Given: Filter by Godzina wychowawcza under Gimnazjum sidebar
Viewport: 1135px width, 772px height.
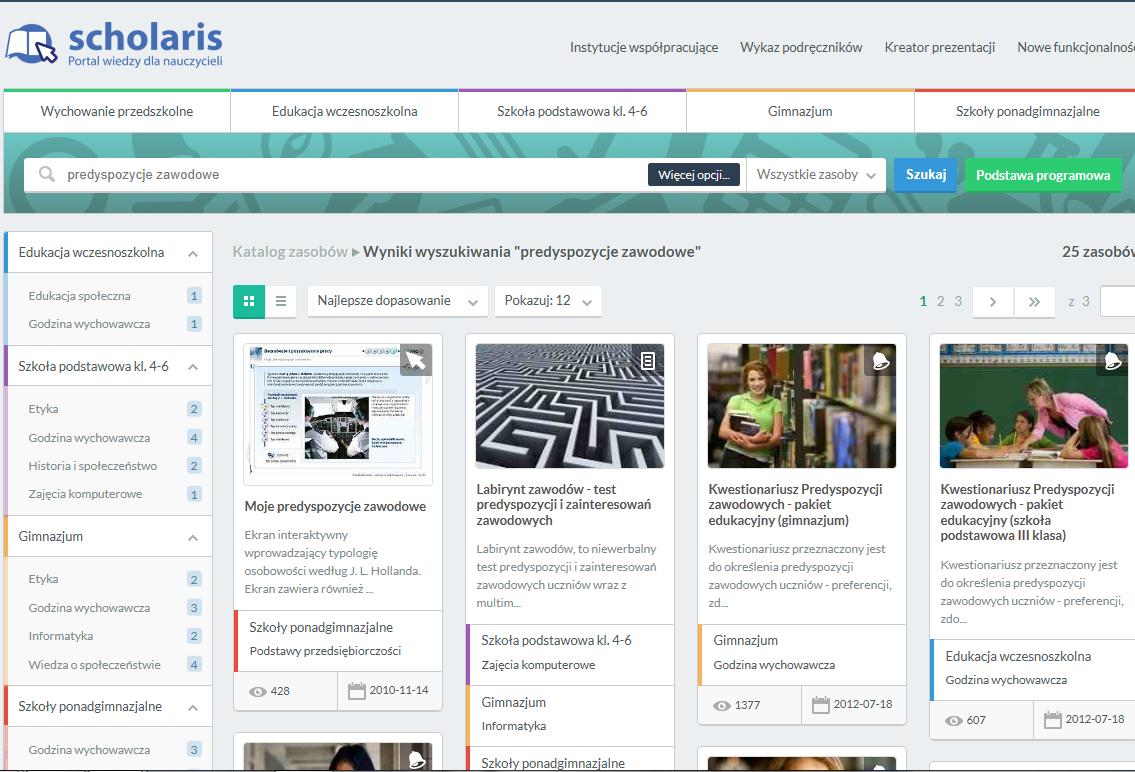Looking at the screenshot, I should [89, 608].
